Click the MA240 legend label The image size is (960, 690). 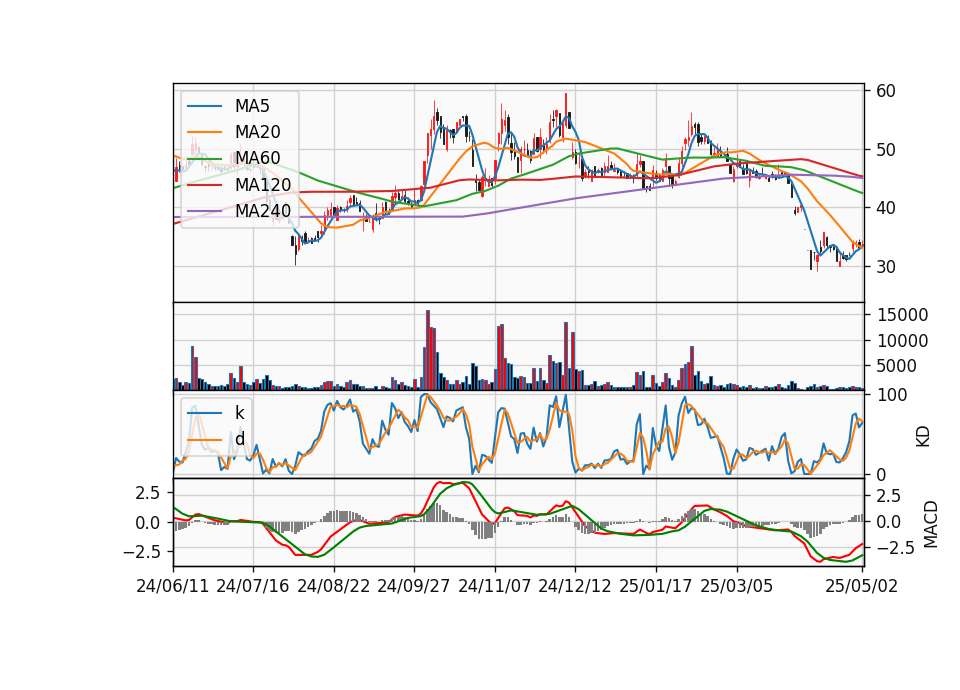point(263,211)
